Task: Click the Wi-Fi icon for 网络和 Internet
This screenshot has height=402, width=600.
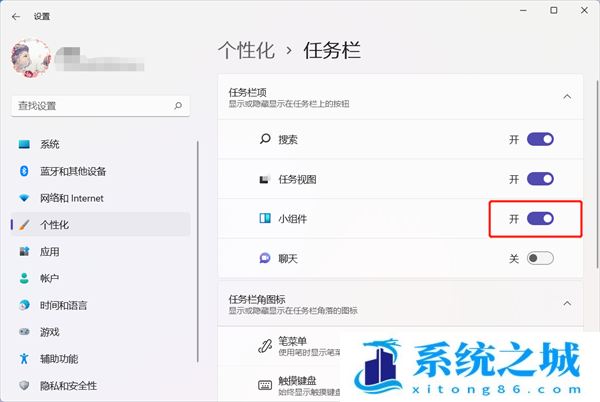Action: tap(24, 198)
